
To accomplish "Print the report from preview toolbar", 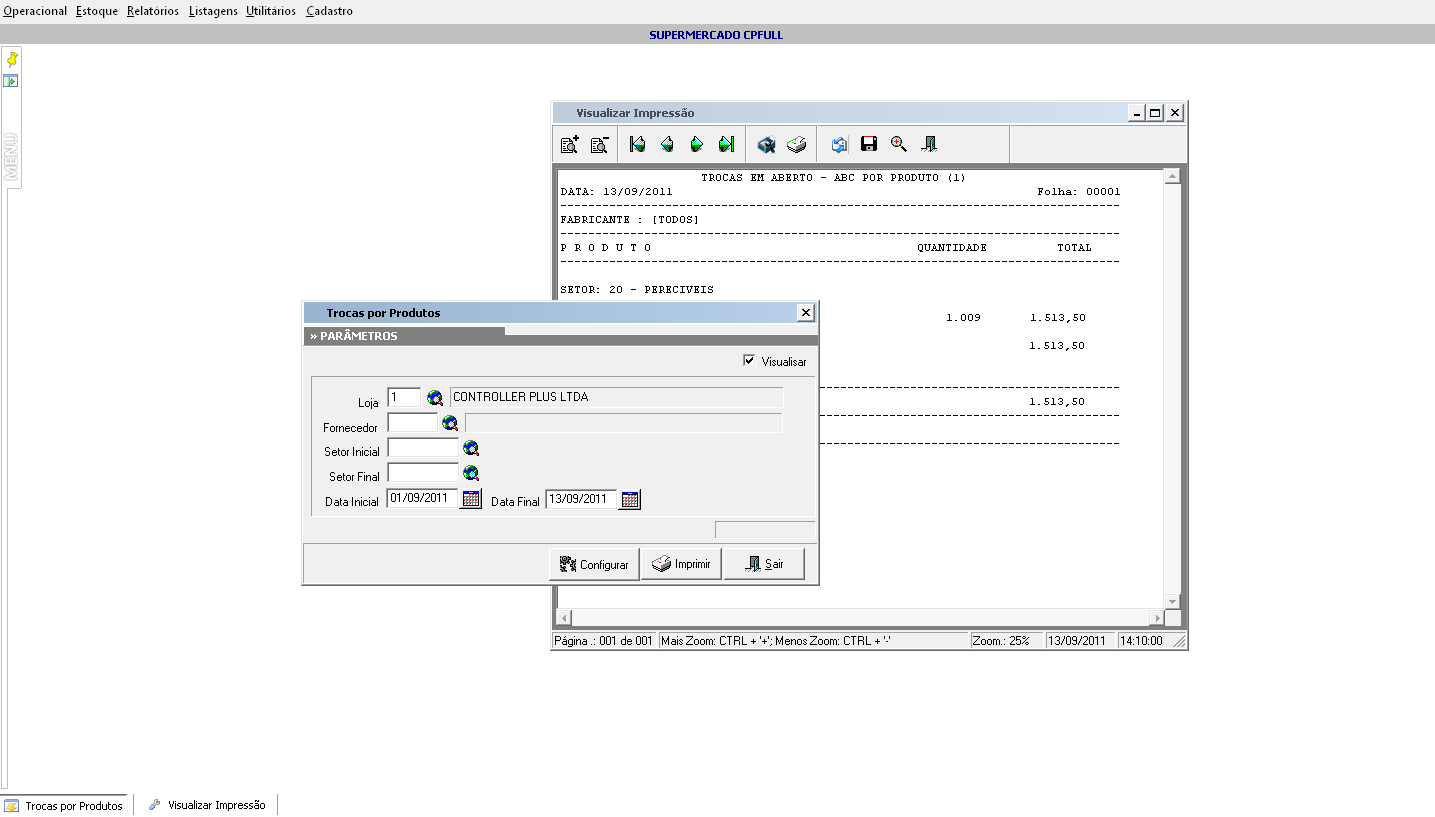I will (x=796, y=145).
